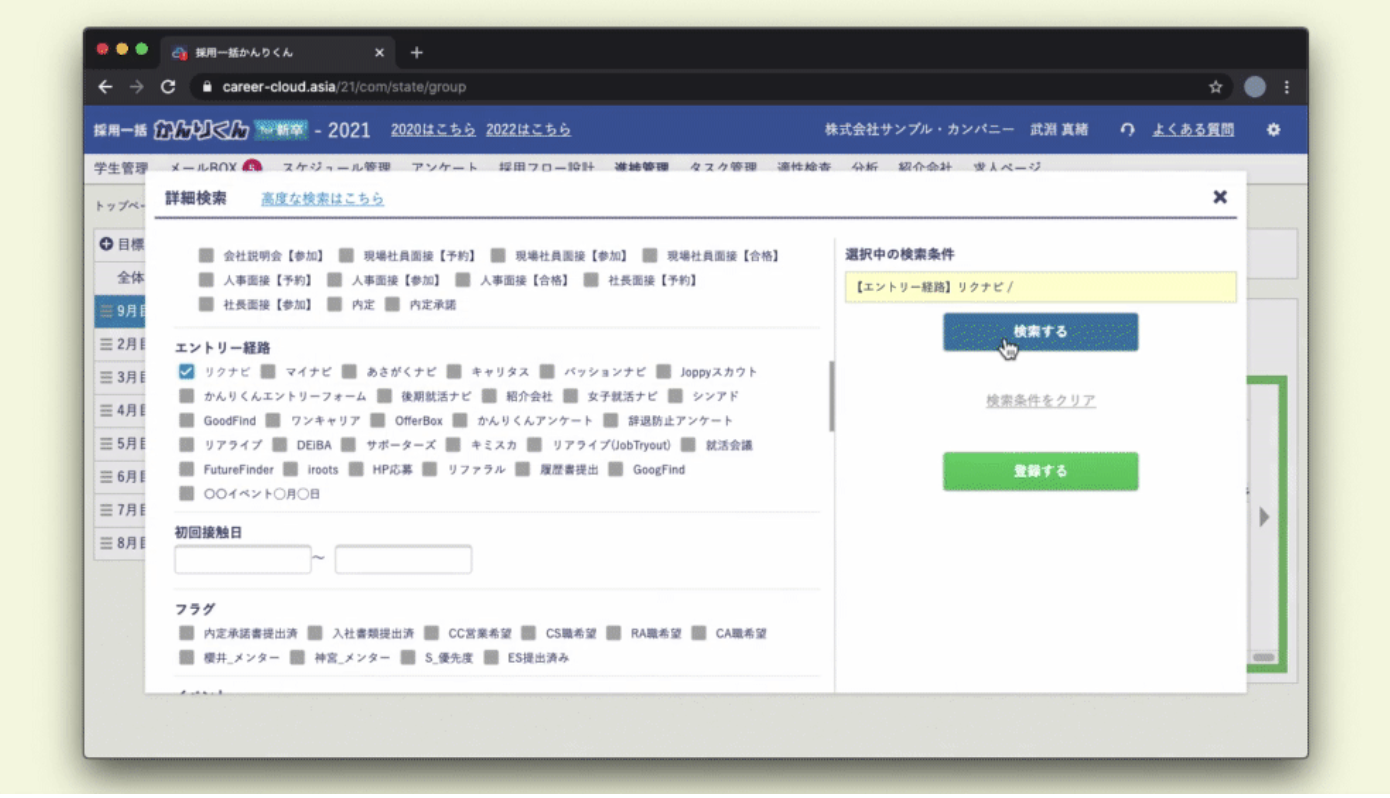1390x798 pixels.
Task: Check the 内定承諾 checkbox
Action: 392,305
